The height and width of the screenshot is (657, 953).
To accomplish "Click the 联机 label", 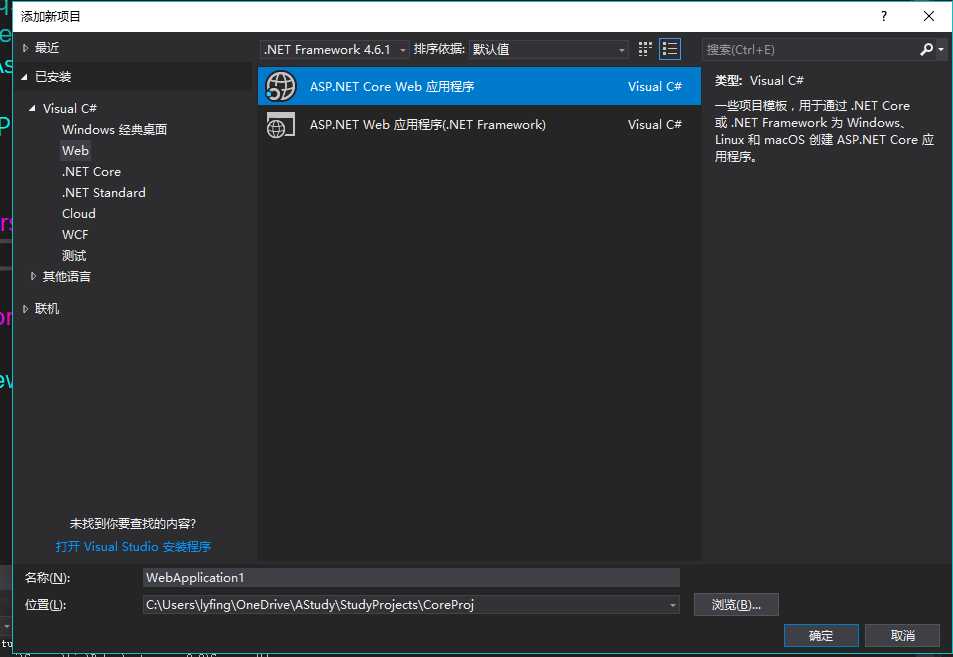I will pos(47,309).
